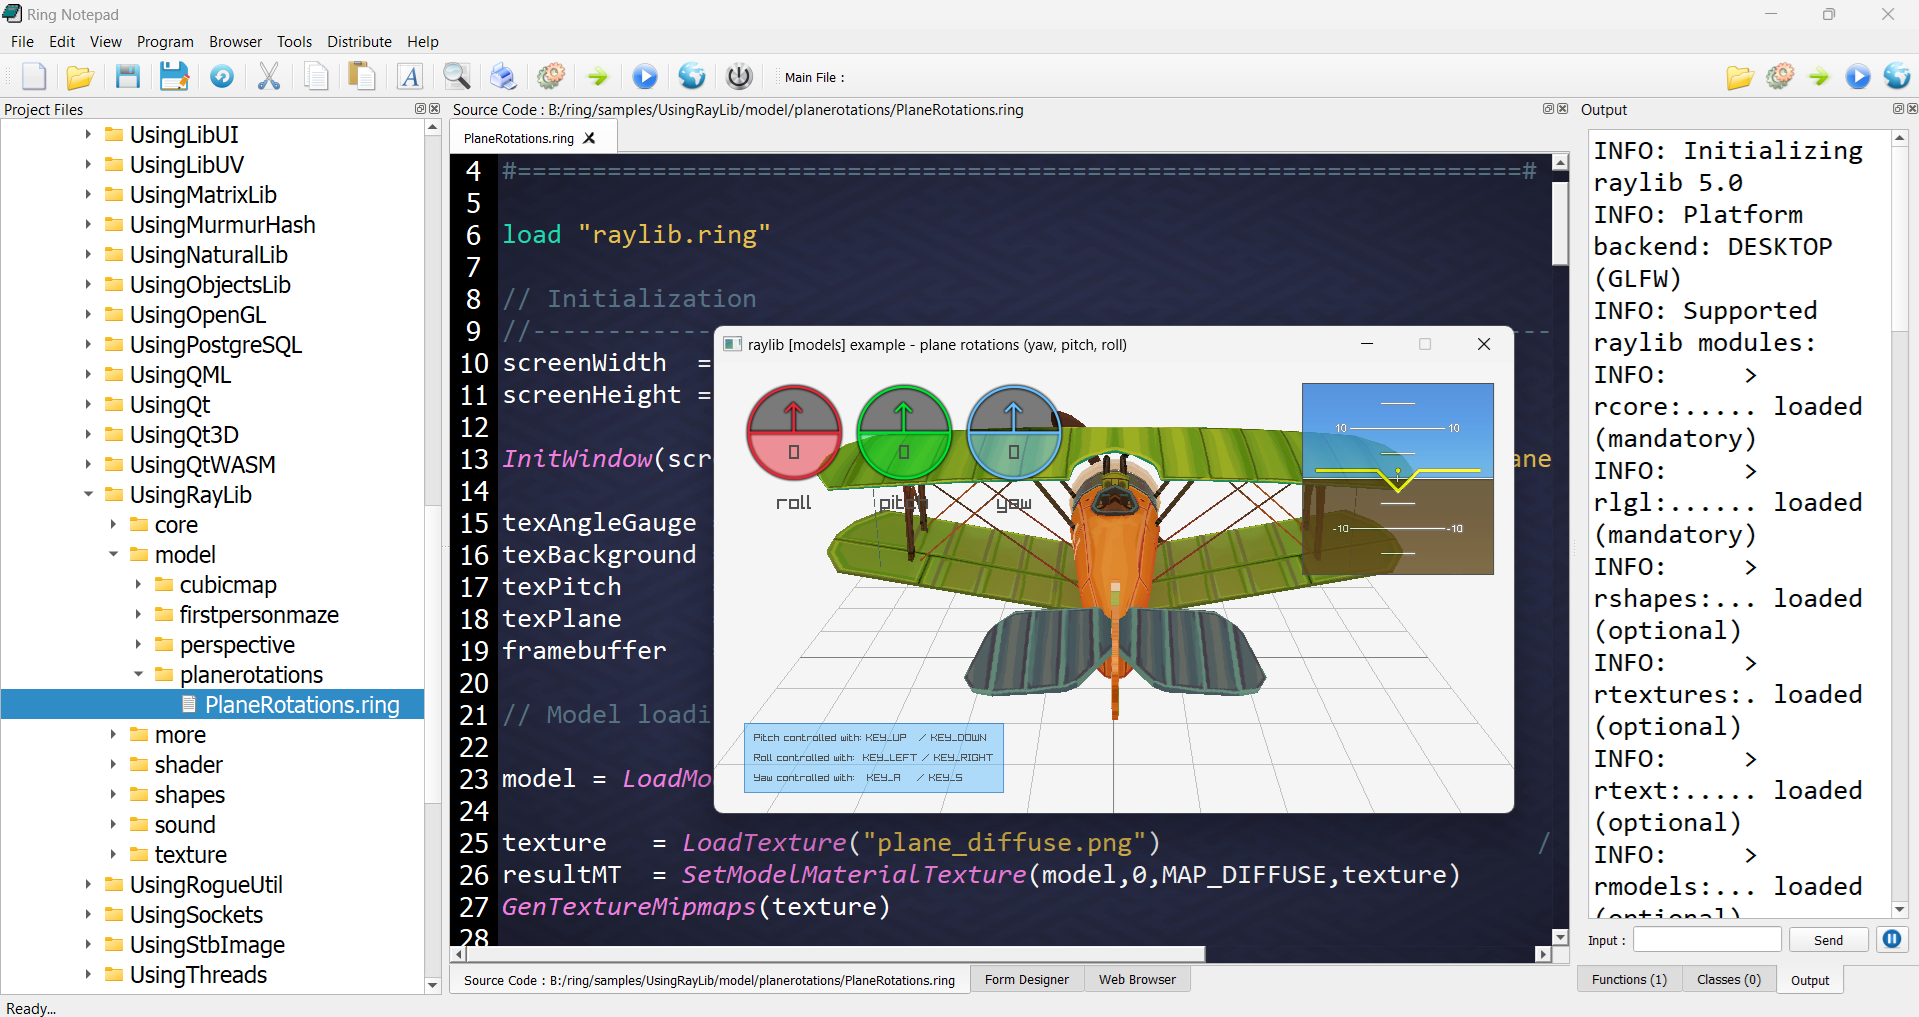Print the current file

coord(503,76)
